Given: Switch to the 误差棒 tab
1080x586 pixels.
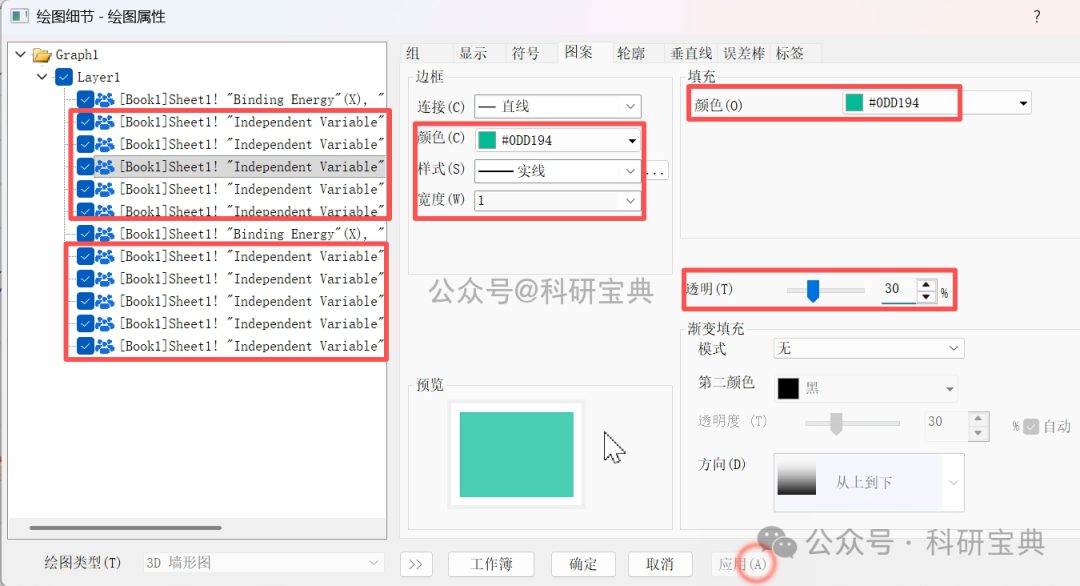Looking at the screenshot, I should [x=743, y=53].
